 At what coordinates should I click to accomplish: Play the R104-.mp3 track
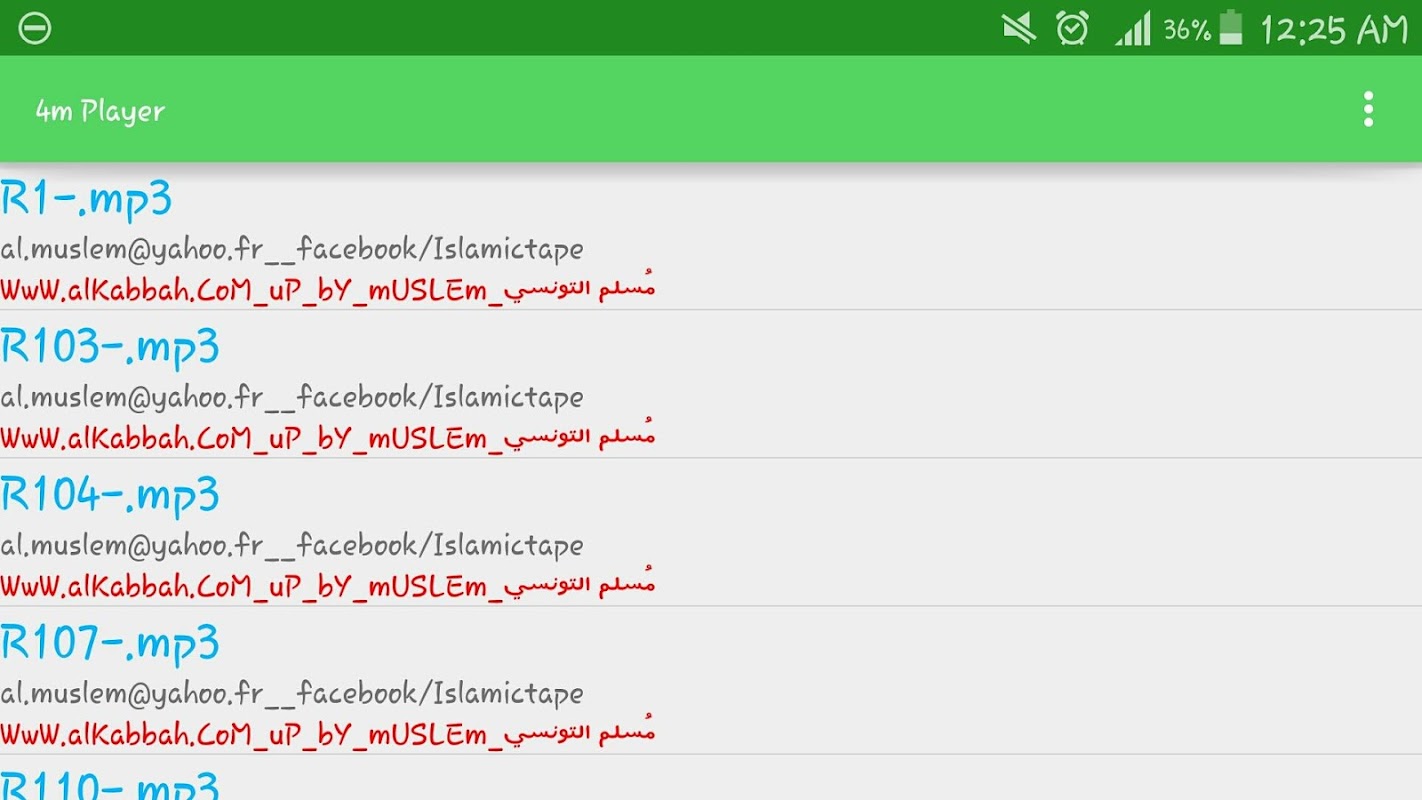(711, 532)
